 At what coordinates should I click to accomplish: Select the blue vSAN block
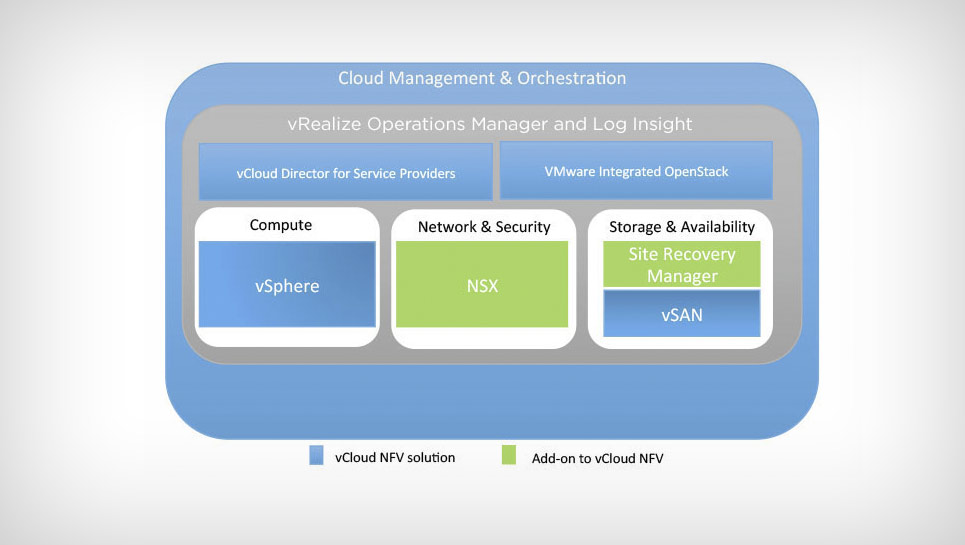tap(681, 314)
